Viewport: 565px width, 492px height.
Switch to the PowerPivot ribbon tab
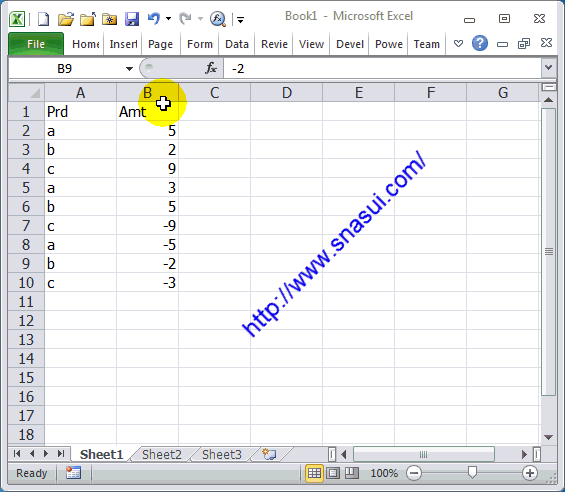389,44
